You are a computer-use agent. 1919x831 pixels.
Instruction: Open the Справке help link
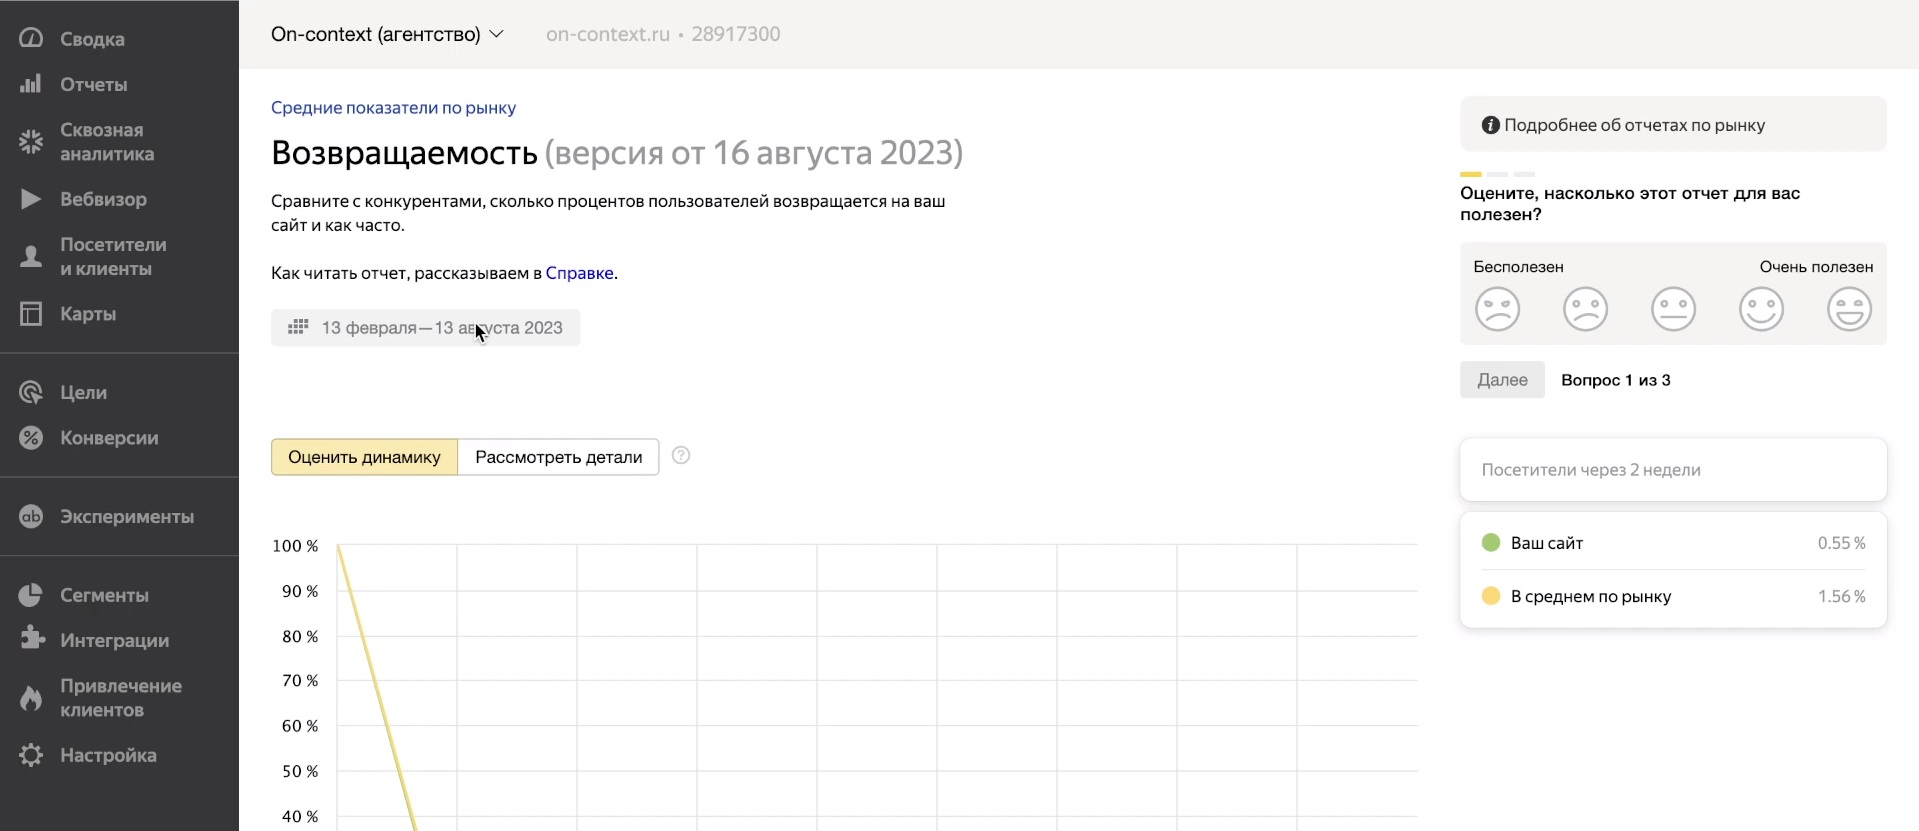click(579, 273)
